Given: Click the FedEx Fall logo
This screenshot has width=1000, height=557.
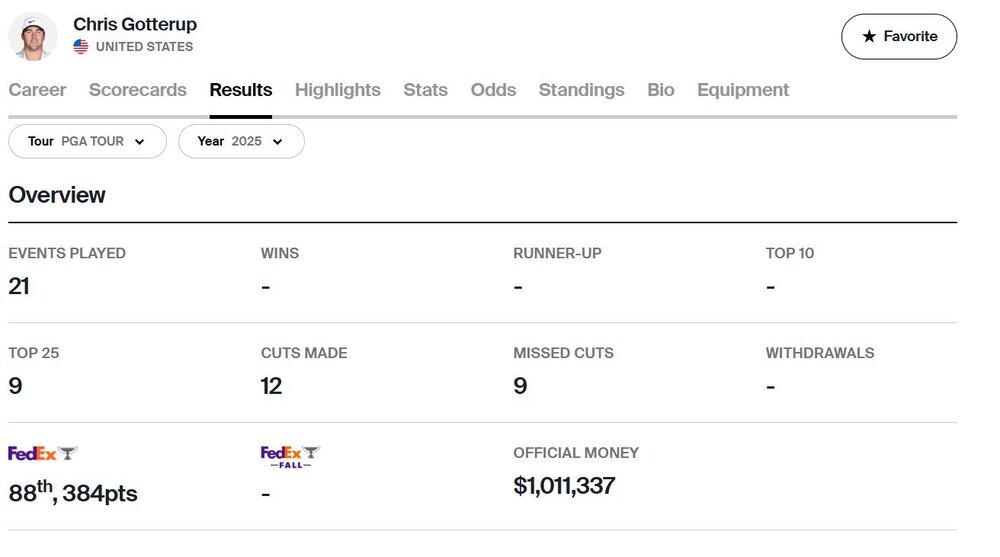Looking at the screenshot, I should 290,457.
